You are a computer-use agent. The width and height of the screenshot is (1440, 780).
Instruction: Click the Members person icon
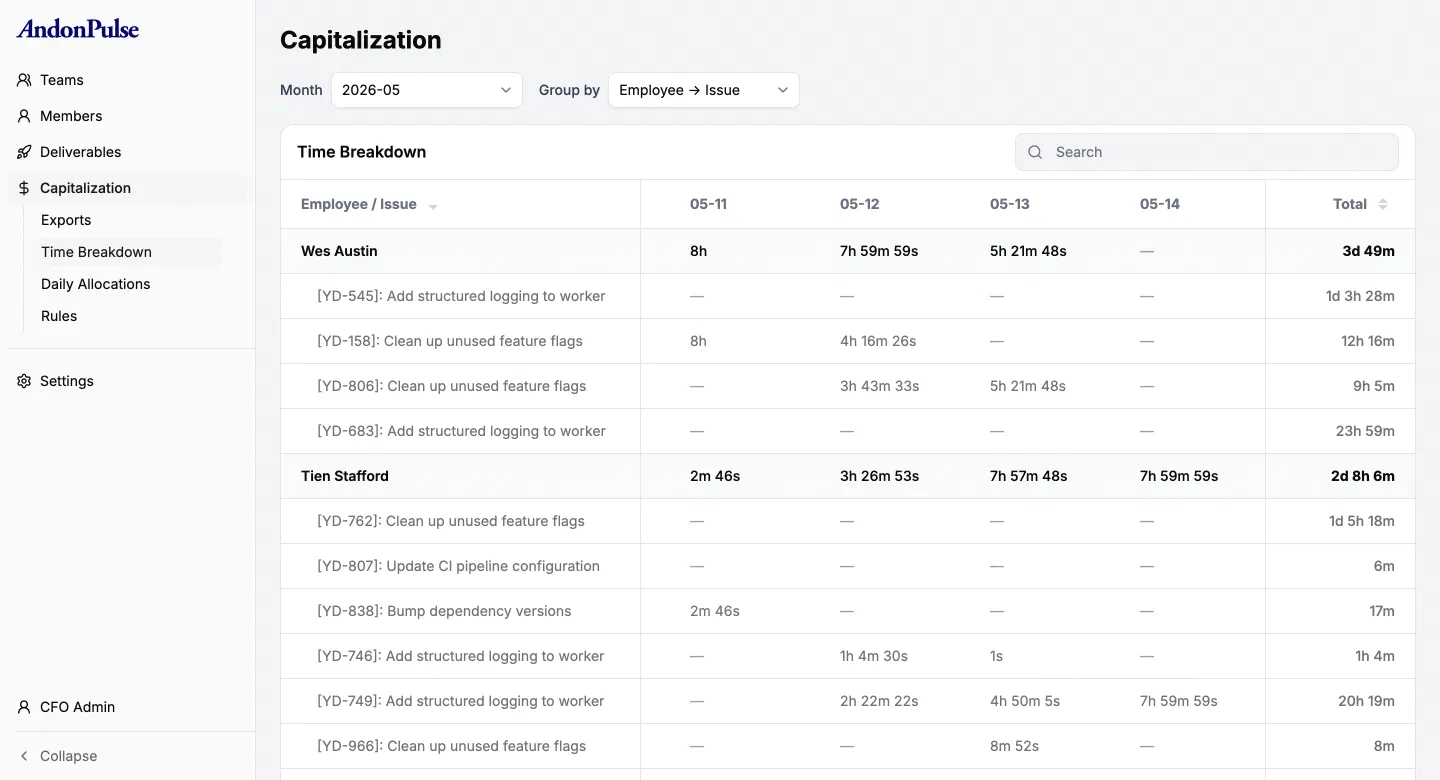tap(24, 116)
